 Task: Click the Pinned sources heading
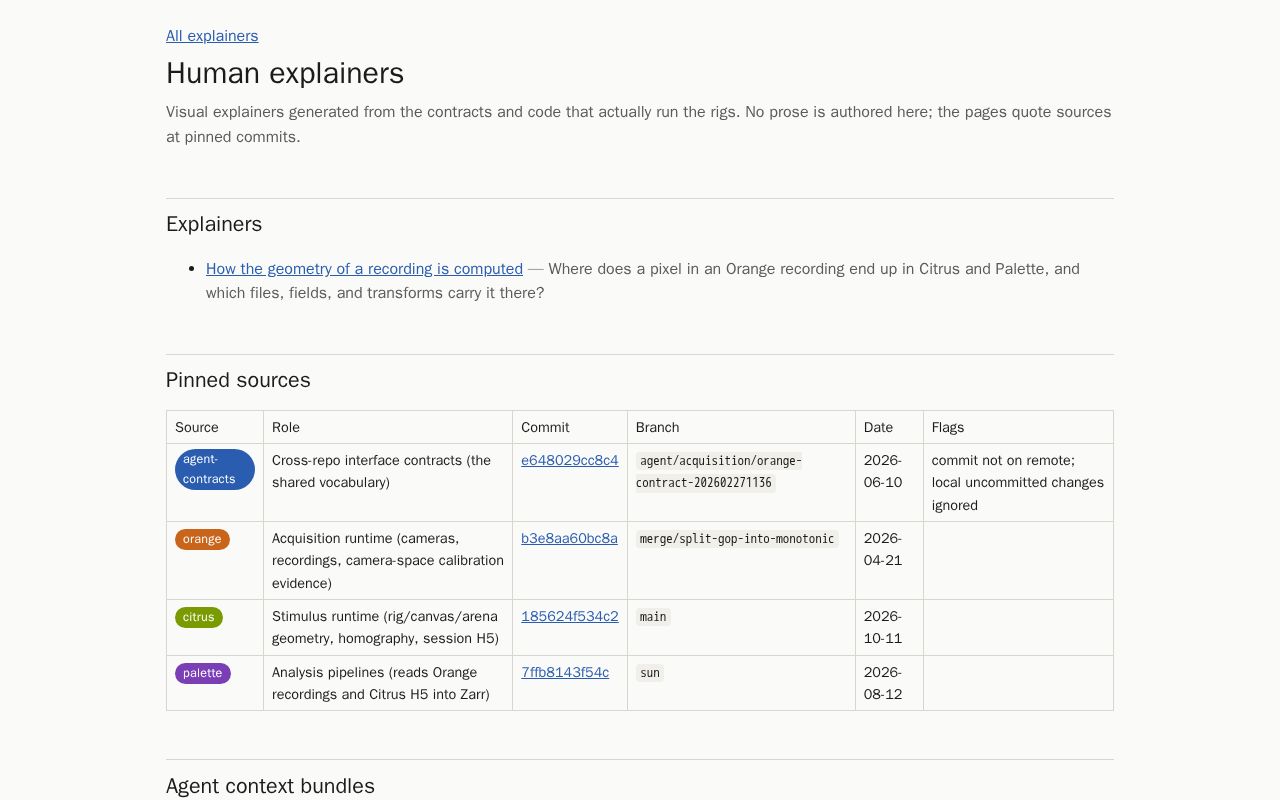[238, 380]
